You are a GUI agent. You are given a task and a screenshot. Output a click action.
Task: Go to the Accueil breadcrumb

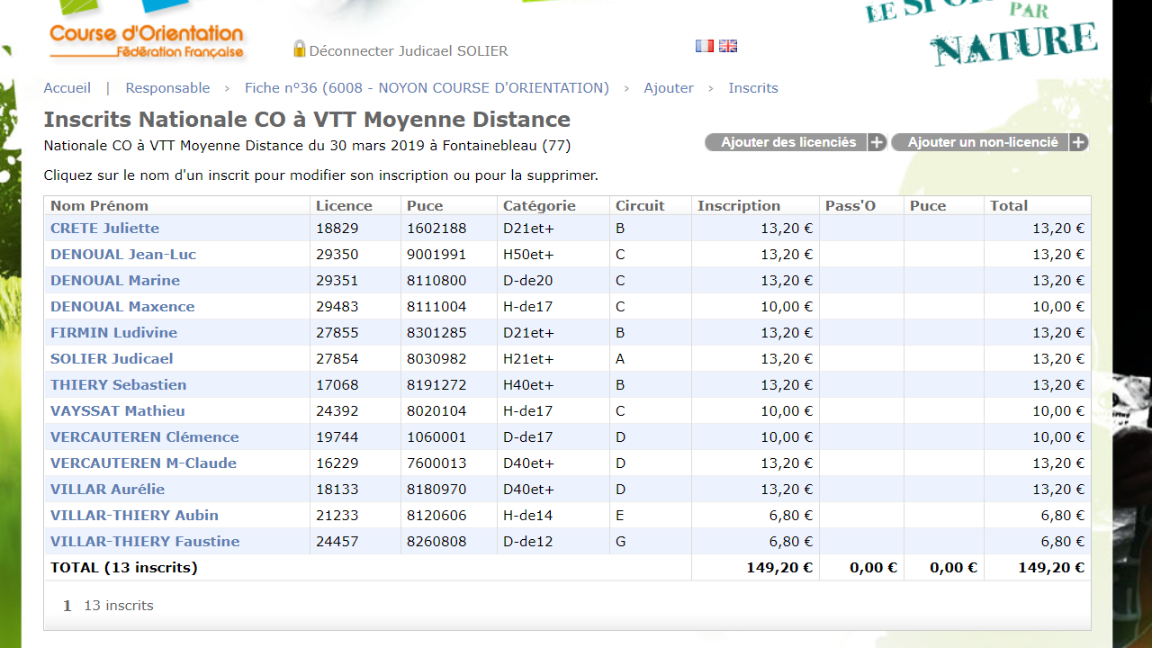tap(67, 88)
